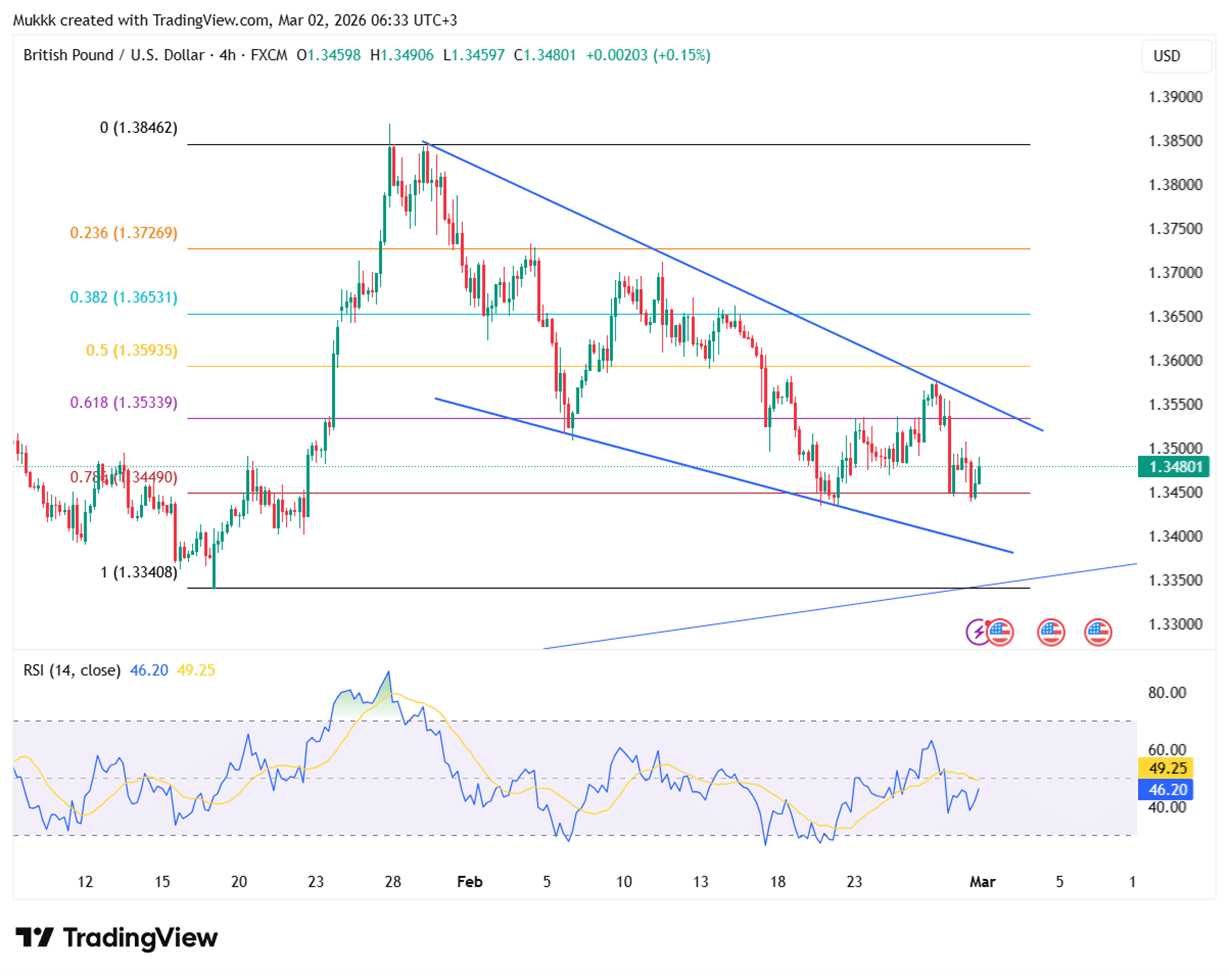The height and width of the screenshot is (976, 1229).
Task: Click the middle US flag economic event icon
Action: (1050, 631)
